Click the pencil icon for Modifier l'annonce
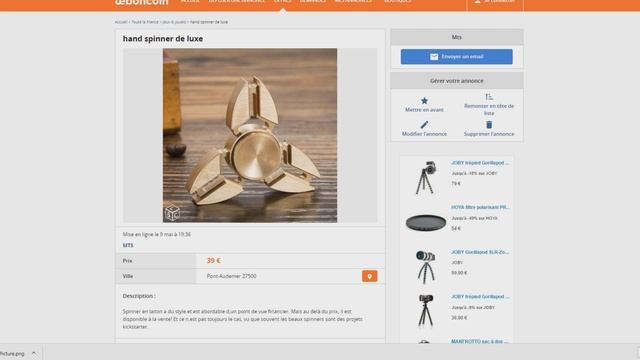This screenshot has width=640, height=360. coord(424,124)
